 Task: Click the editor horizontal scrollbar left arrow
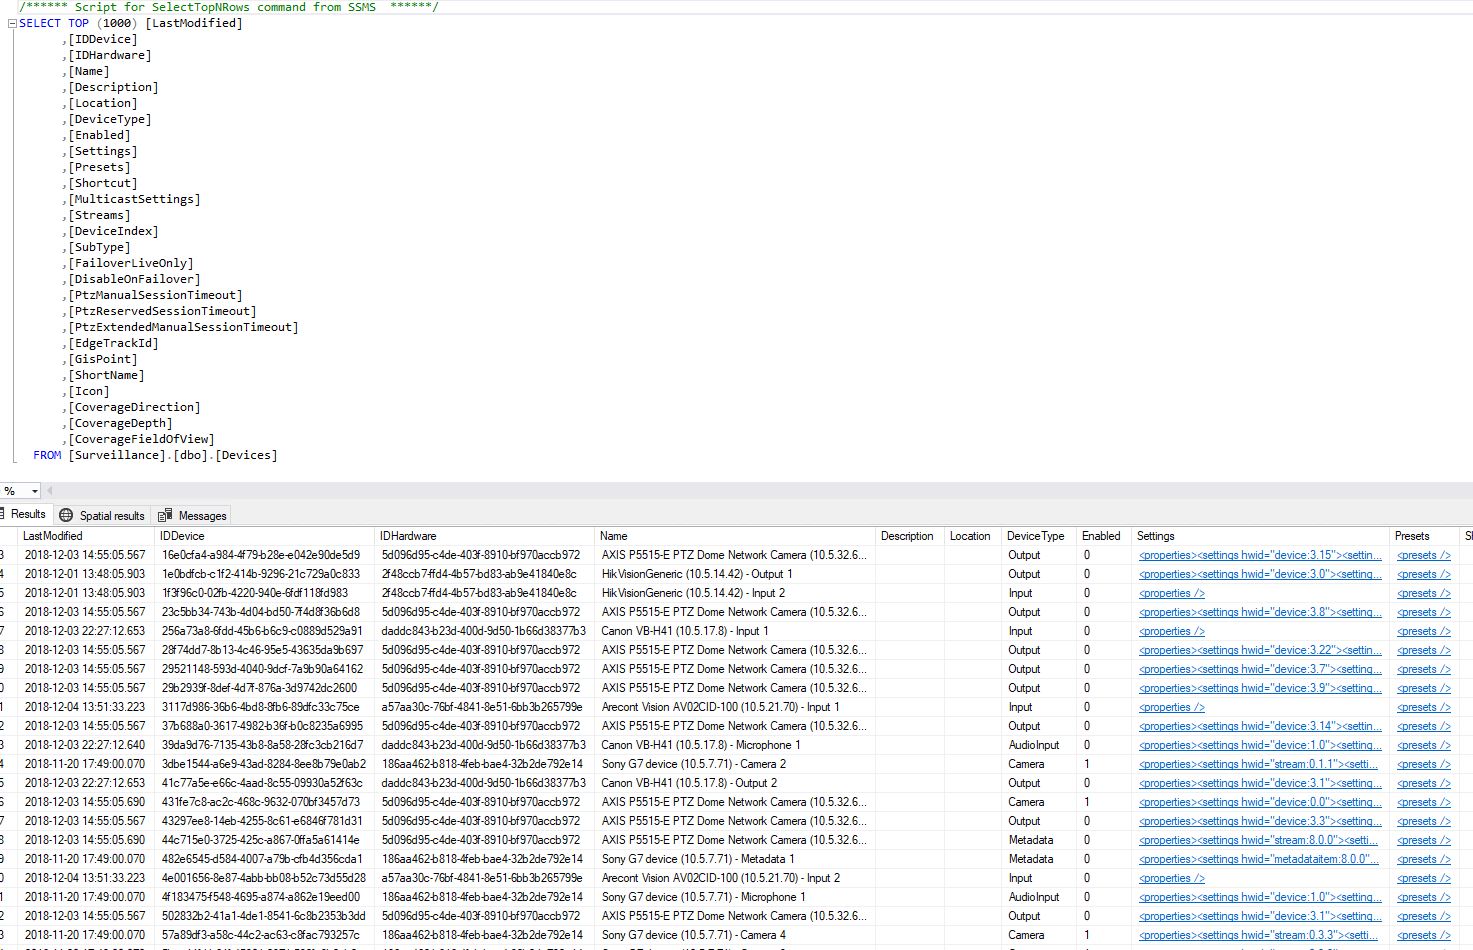click(50, 491)
